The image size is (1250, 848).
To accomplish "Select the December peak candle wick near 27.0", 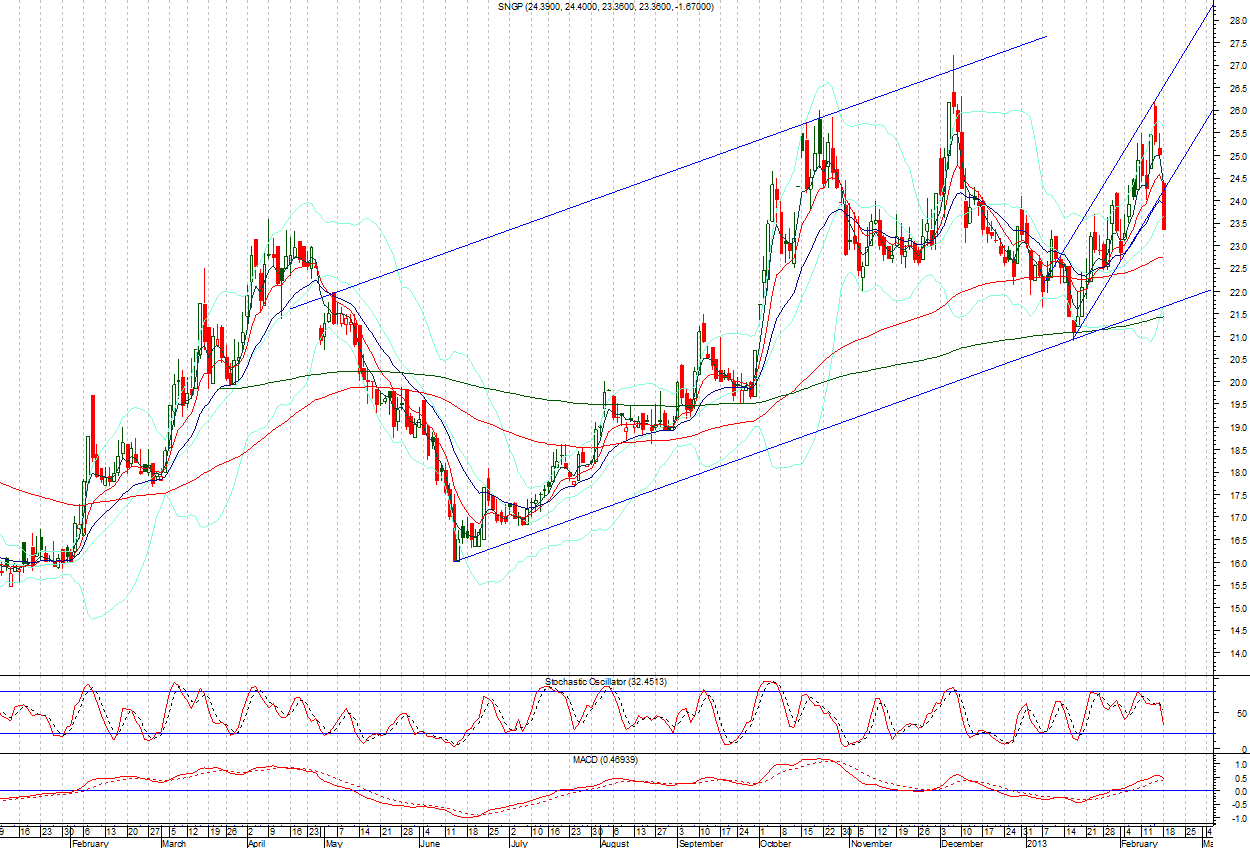I will [953, 72].
